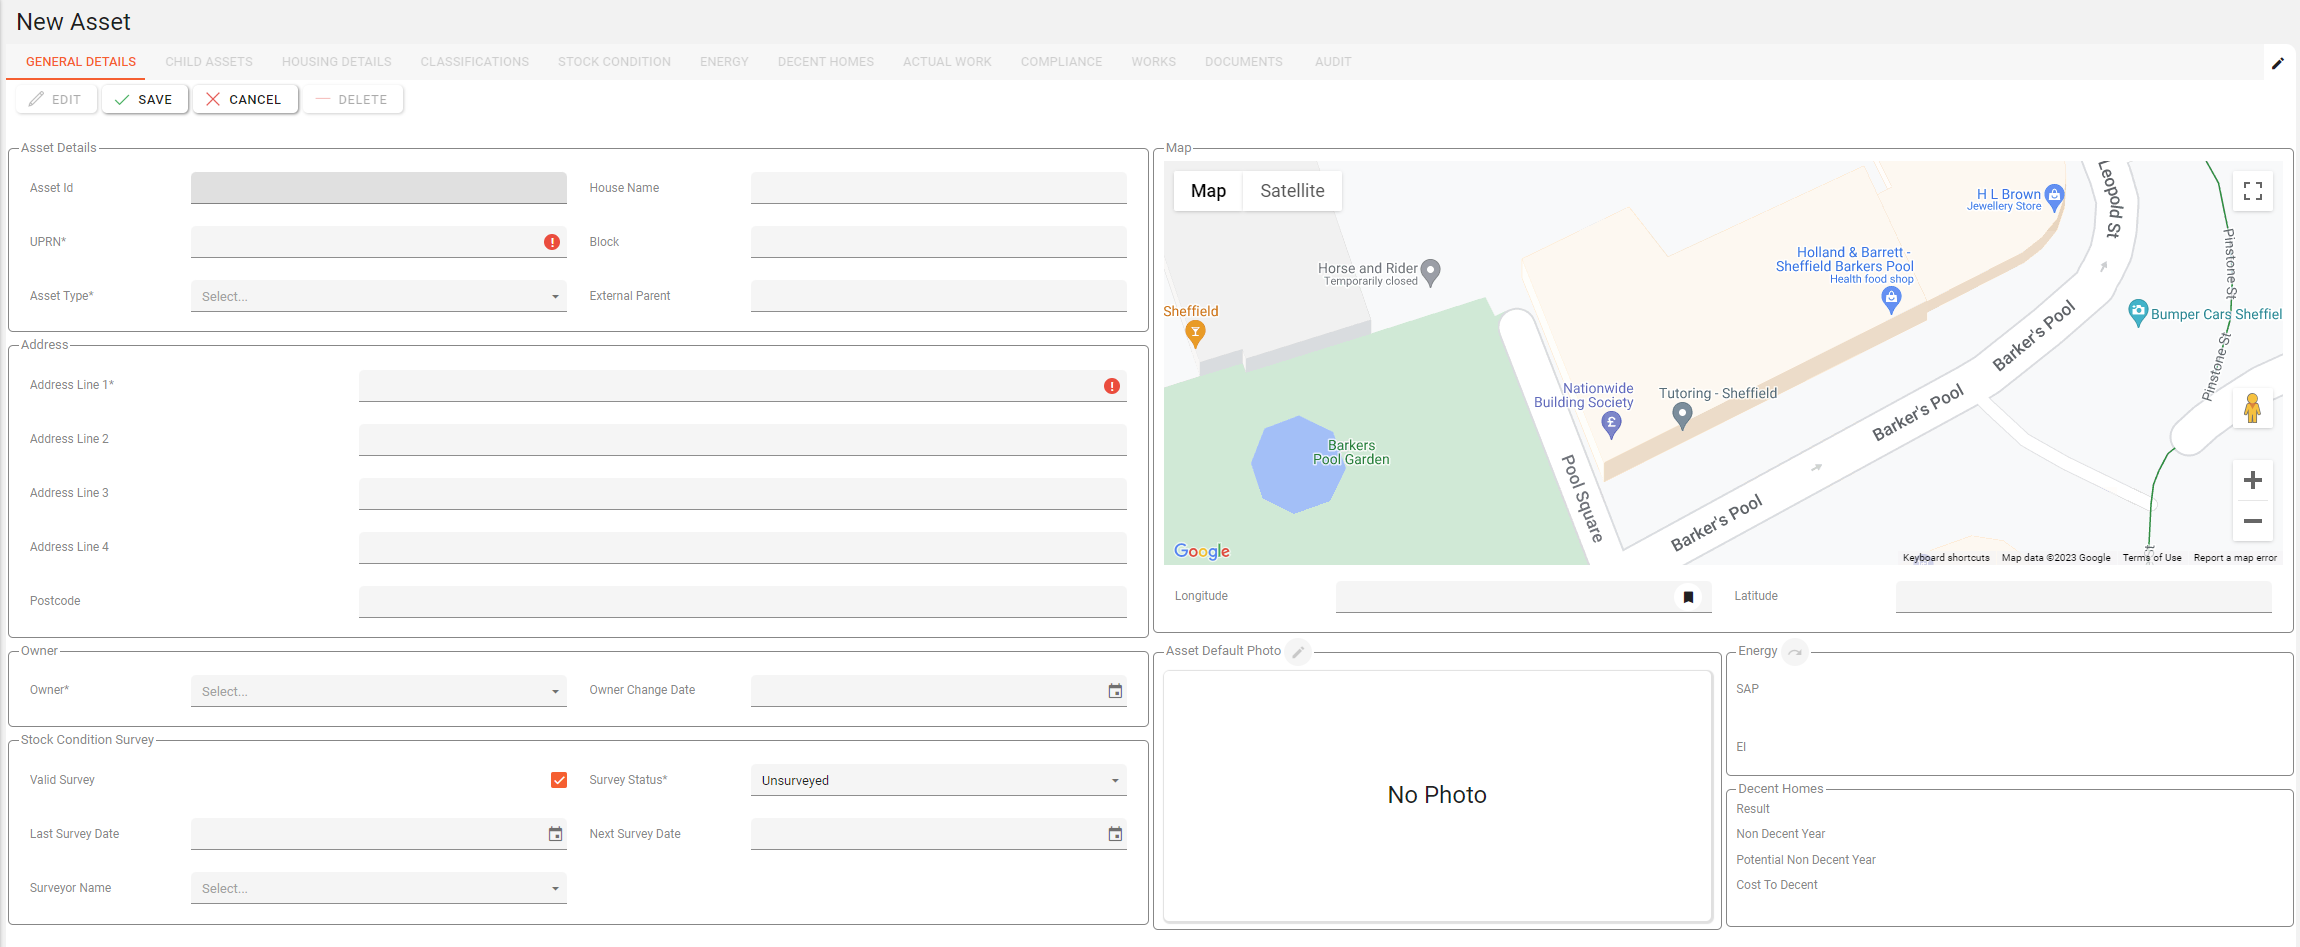Open the Survey Status dropdown
This screenshot has width=2300, height=947.
937,781
